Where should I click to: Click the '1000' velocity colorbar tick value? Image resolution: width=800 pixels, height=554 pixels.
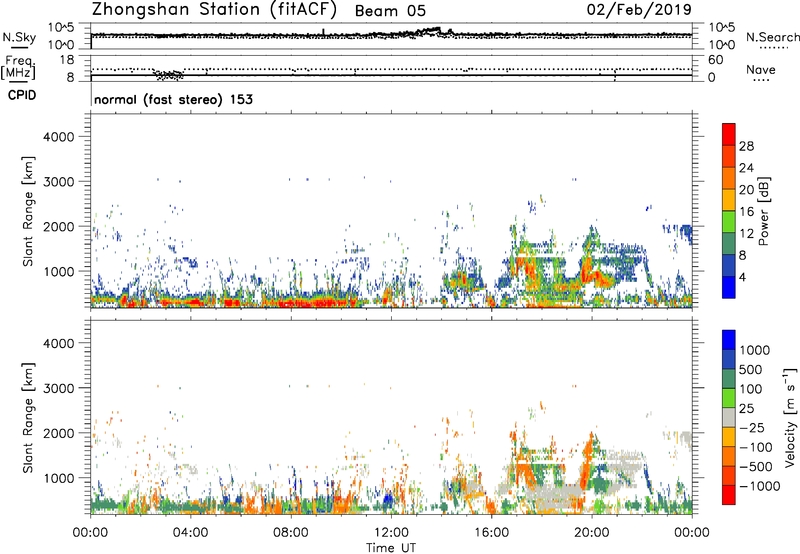point(755,350)
